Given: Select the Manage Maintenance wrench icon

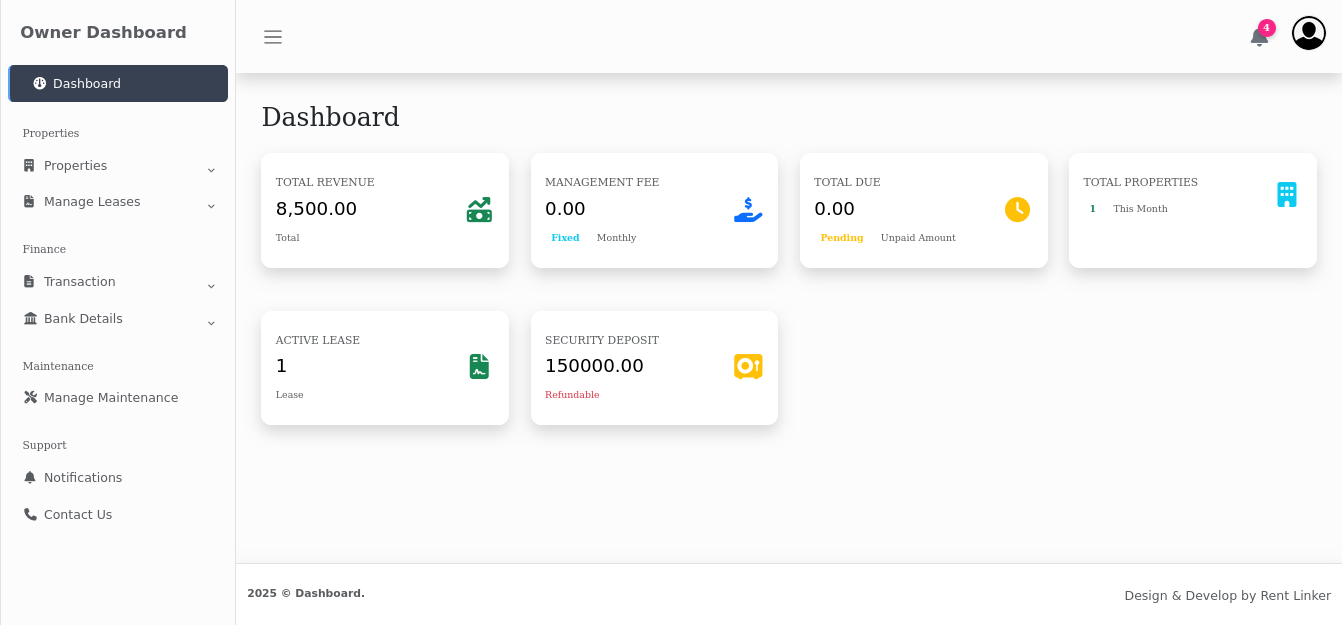Looking at the screenshot, I should [29, 397].
